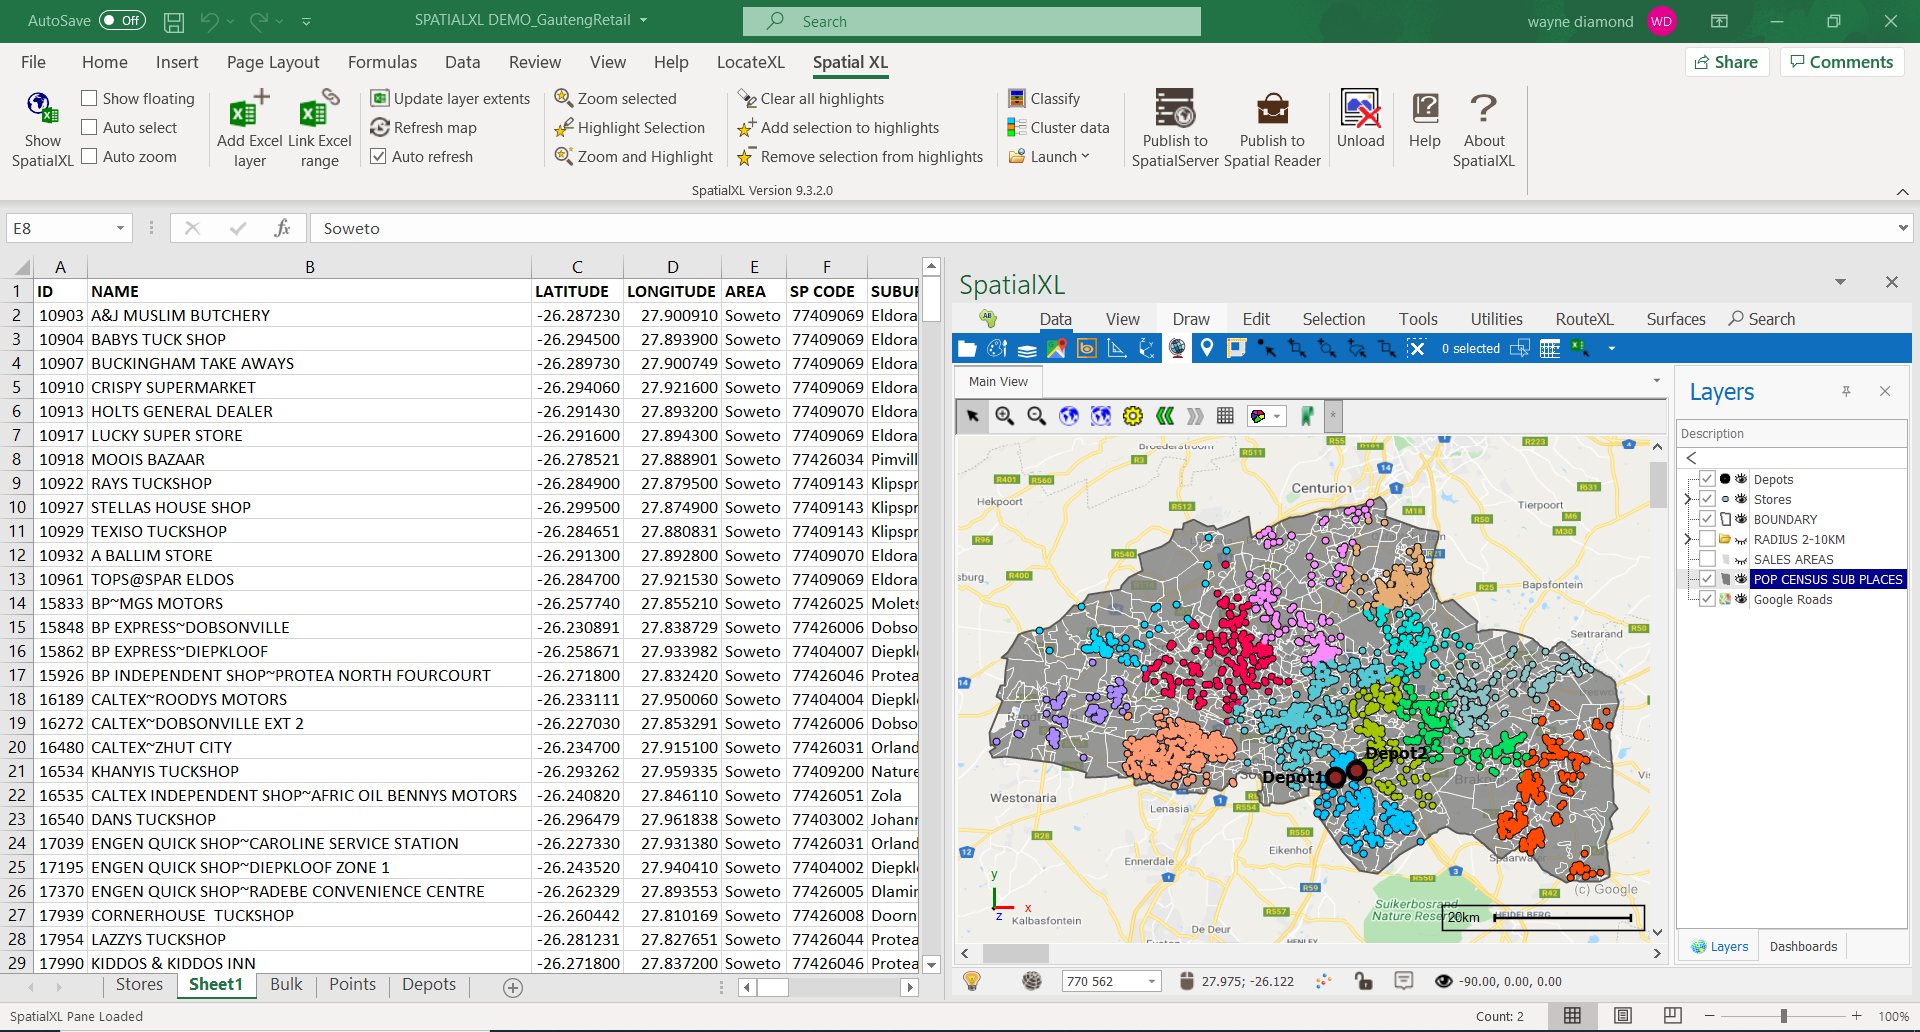Click the yellow gear icon on map toolbar
The width and height of the screenshot is (1920, 1032).
[x=1132, y=416]
